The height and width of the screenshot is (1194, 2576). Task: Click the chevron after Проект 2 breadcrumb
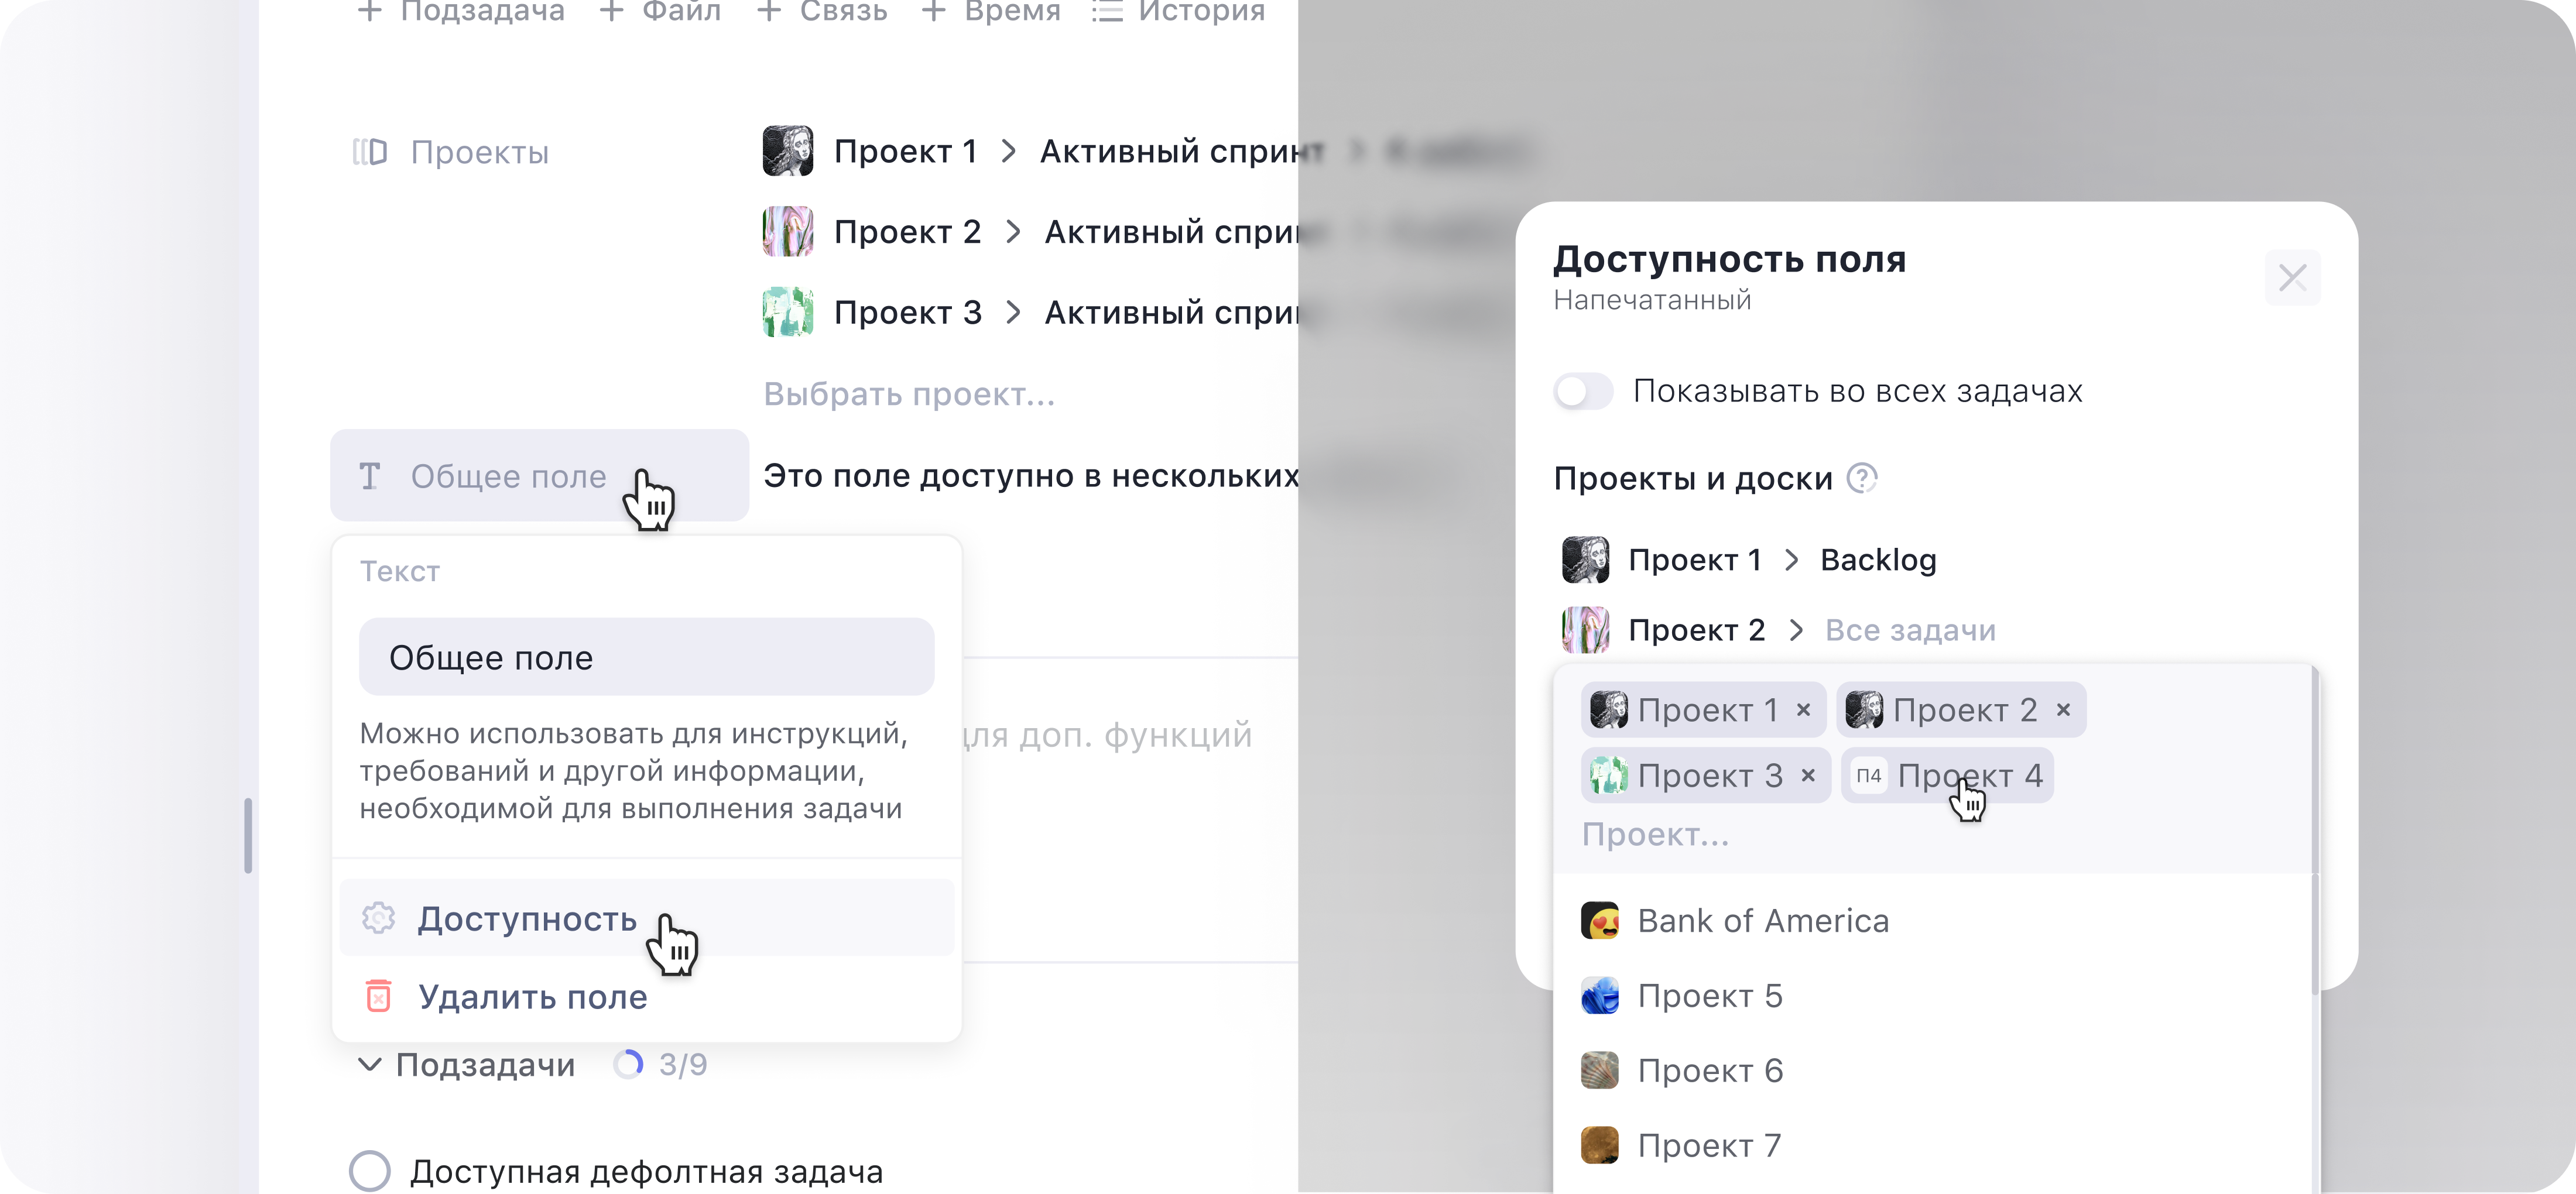[1014, 231]
